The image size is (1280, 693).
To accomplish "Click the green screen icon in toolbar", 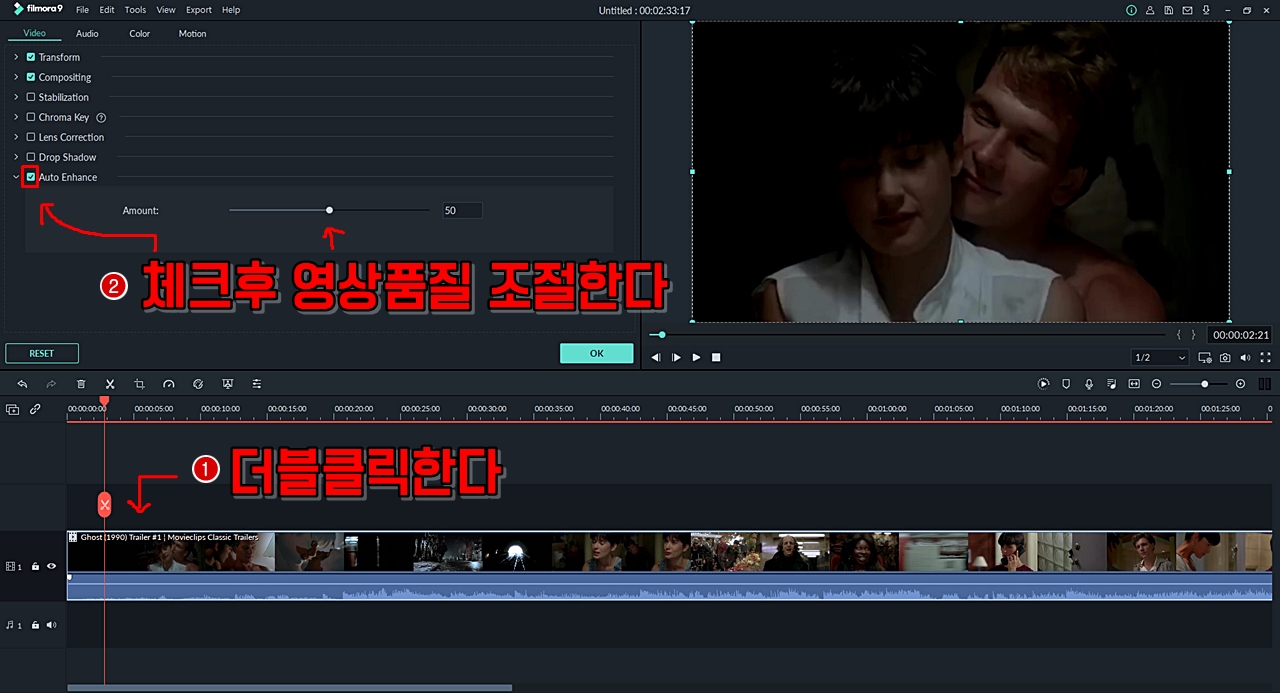I will [228, 384].
